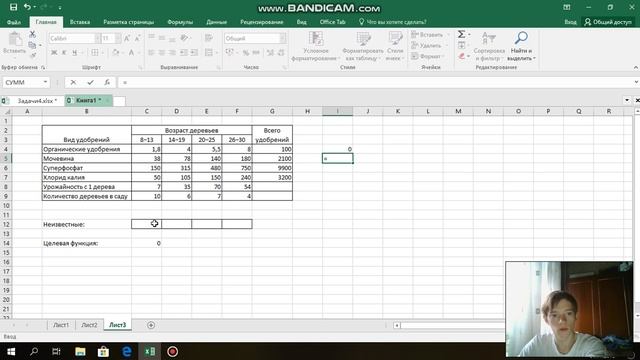Select cell C12 in Неизвестные row
The width and height of the screenshot is (640, 360).
147,224
